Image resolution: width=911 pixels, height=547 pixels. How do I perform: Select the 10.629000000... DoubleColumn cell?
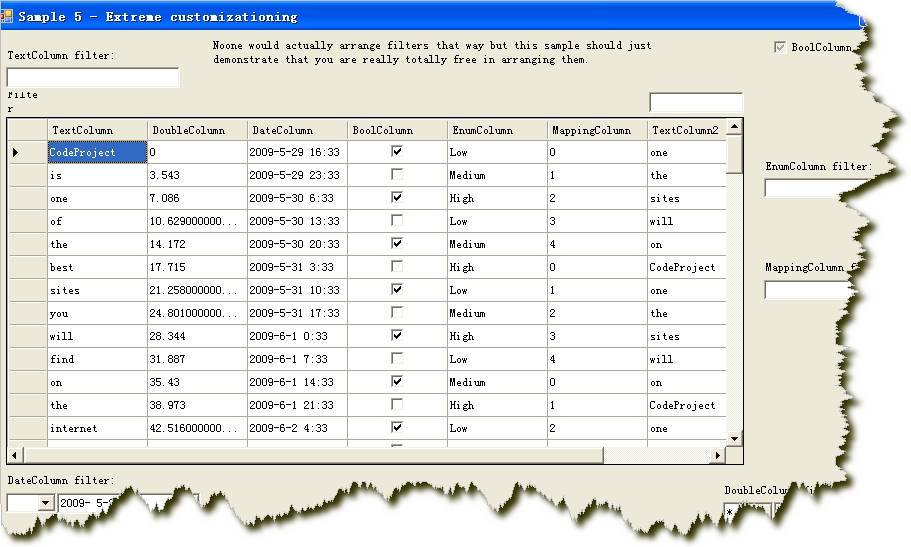pyautogui.click(x=197, y=221)
